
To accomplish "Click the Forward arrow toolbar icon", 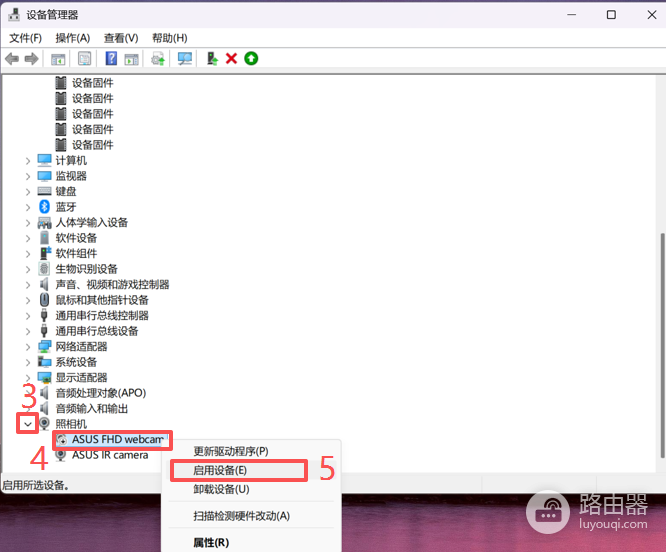I will pos(31,59).
